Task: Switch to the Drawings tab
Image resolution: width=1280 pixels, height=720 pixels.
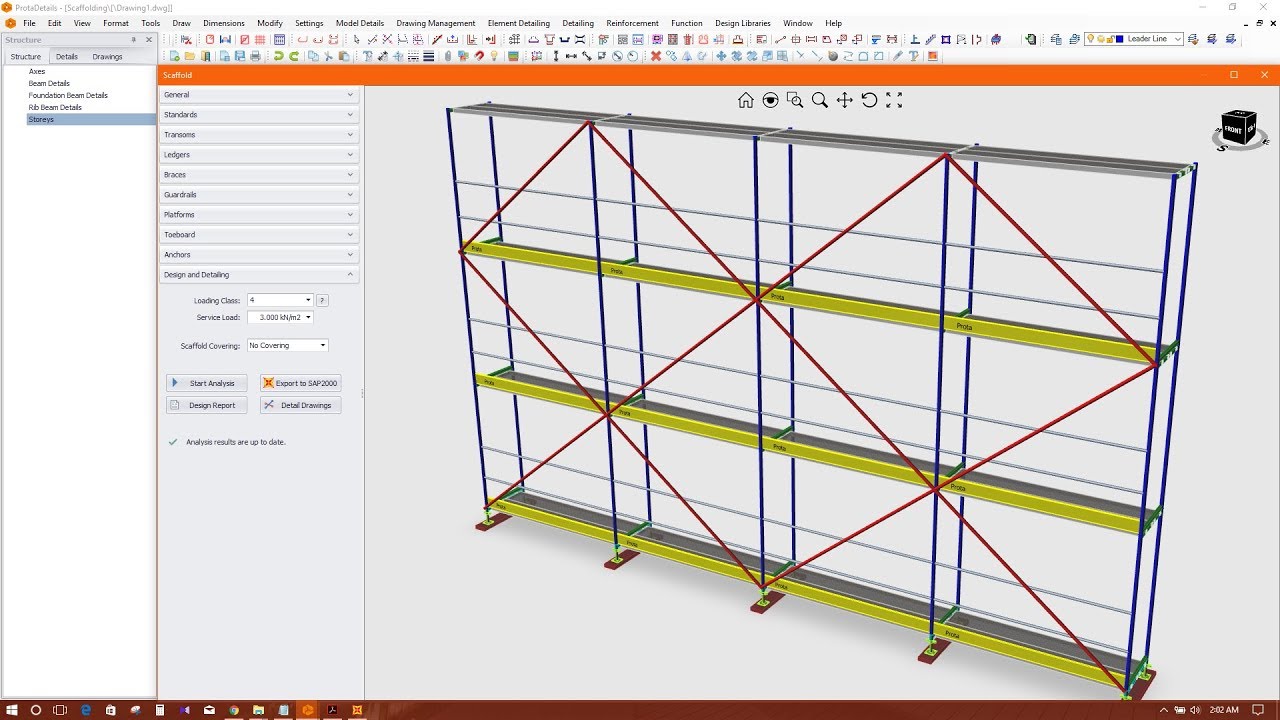Action: click(x=107, y=57)
